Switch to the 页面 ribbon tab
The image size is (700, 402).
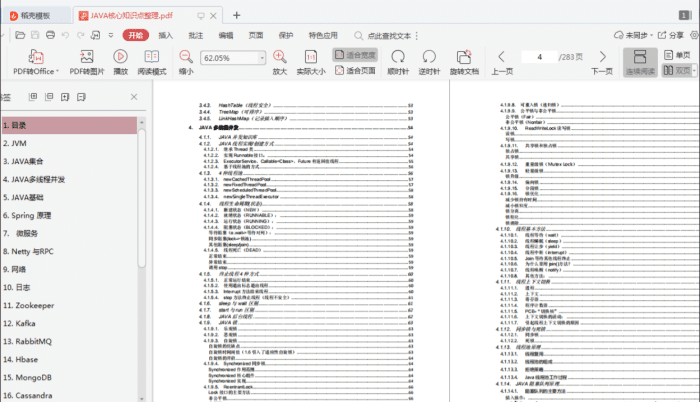[x=256, y=35]
